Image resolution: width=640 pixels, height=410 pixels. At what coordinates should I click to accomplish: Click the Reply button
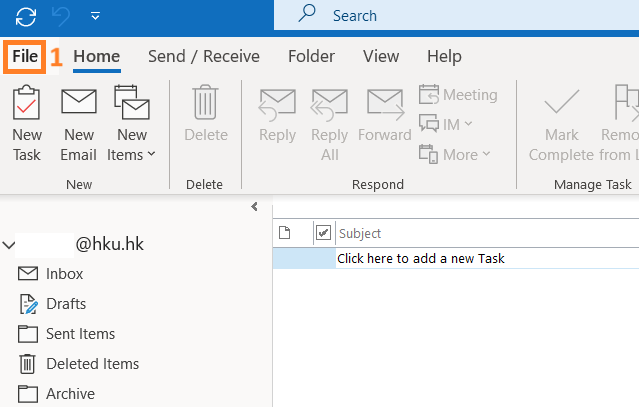pos(277,116)
